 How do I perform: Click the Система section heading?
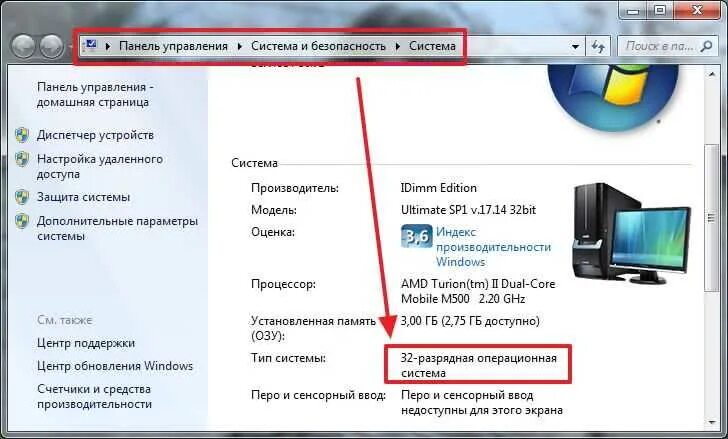254,163
